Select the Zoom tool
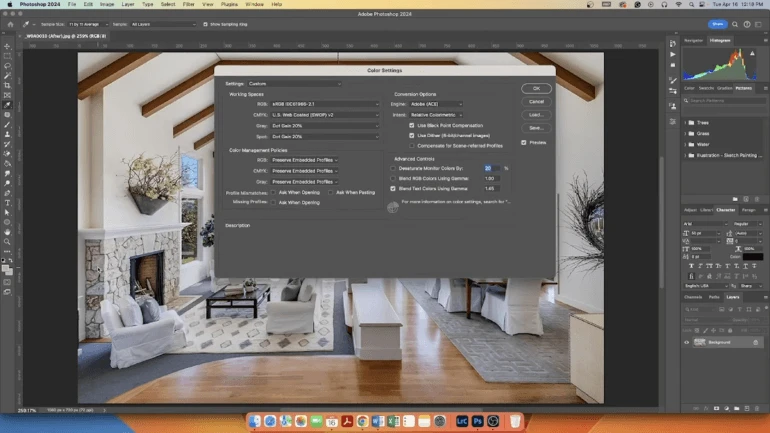This screenshot has height=433, width=770. [7, 241]
